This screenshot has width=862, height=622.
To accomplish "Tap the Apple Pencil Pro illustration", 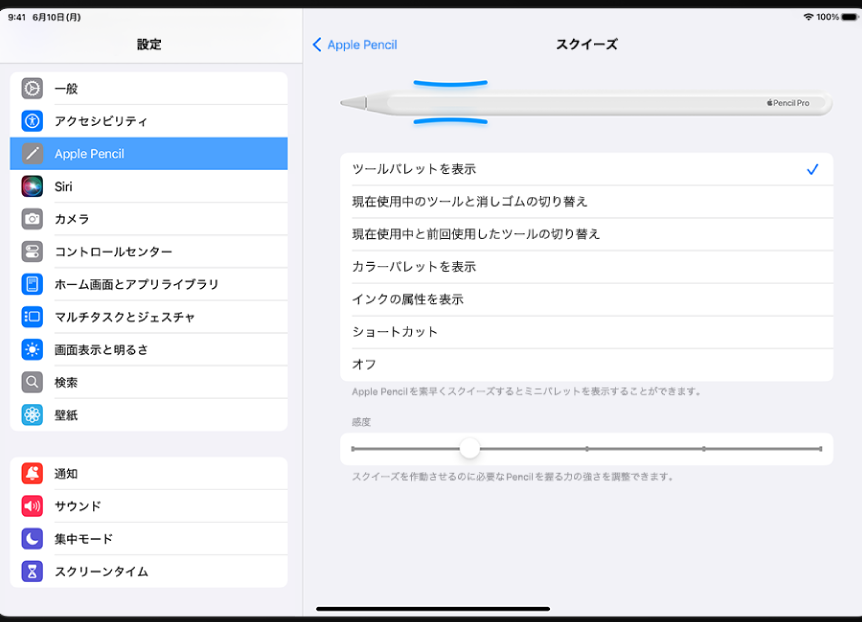I will point(586,103).
